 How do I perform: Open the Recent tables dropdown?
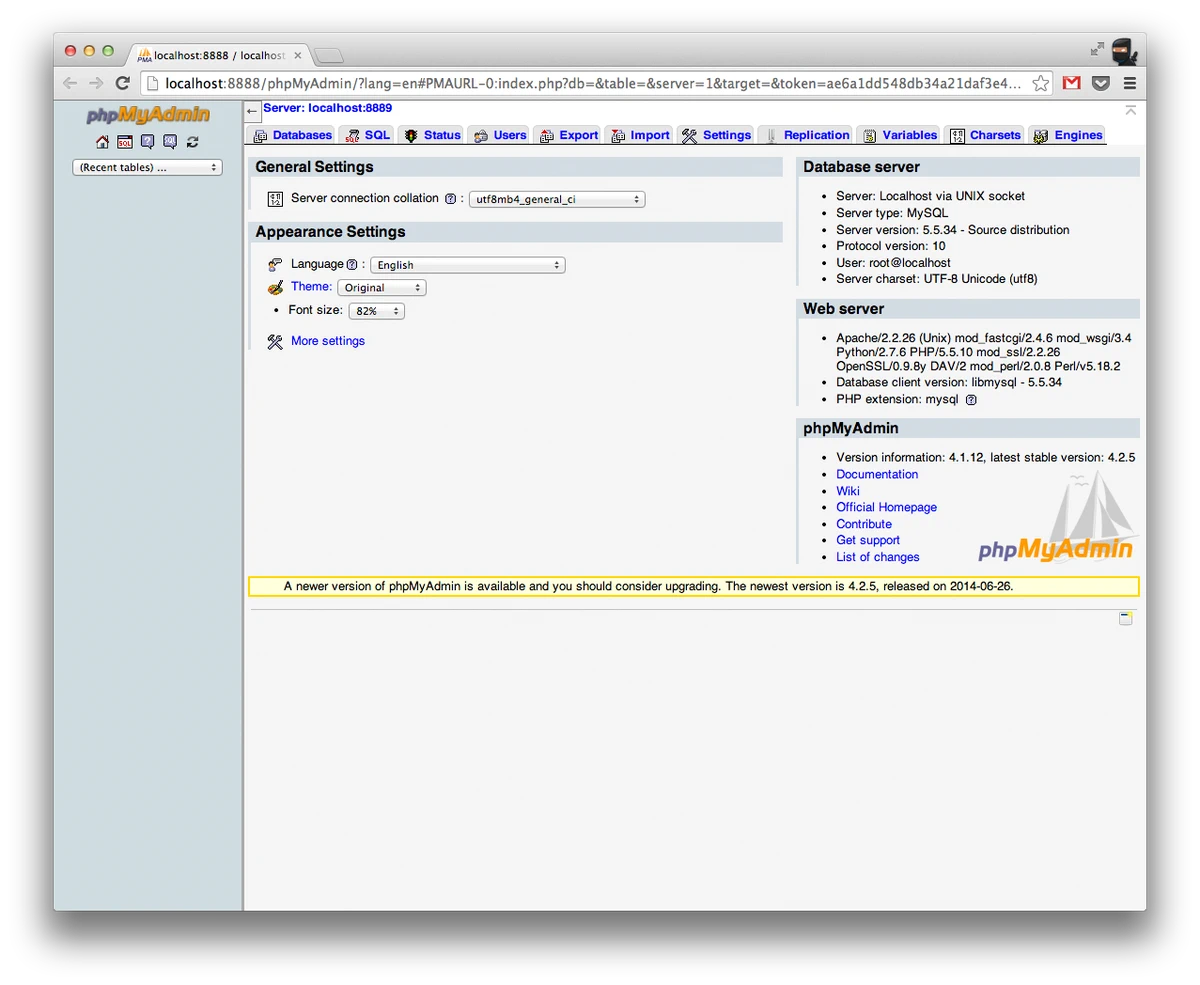[147, 167]
